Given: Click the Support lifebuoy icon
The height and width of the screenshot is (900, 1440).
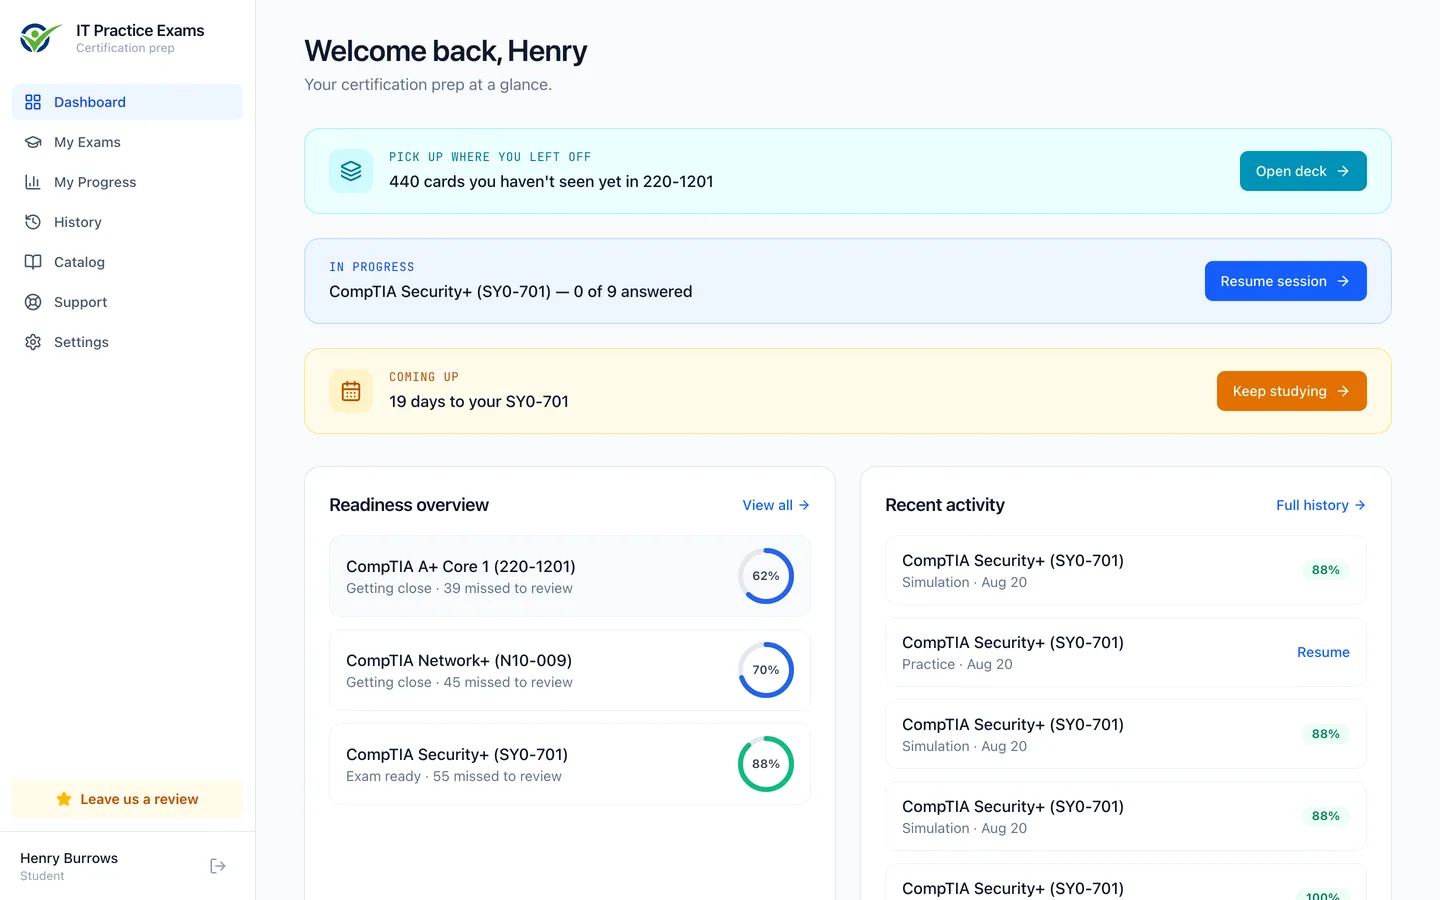Looking at the screenshot, I should coord(33,302).
